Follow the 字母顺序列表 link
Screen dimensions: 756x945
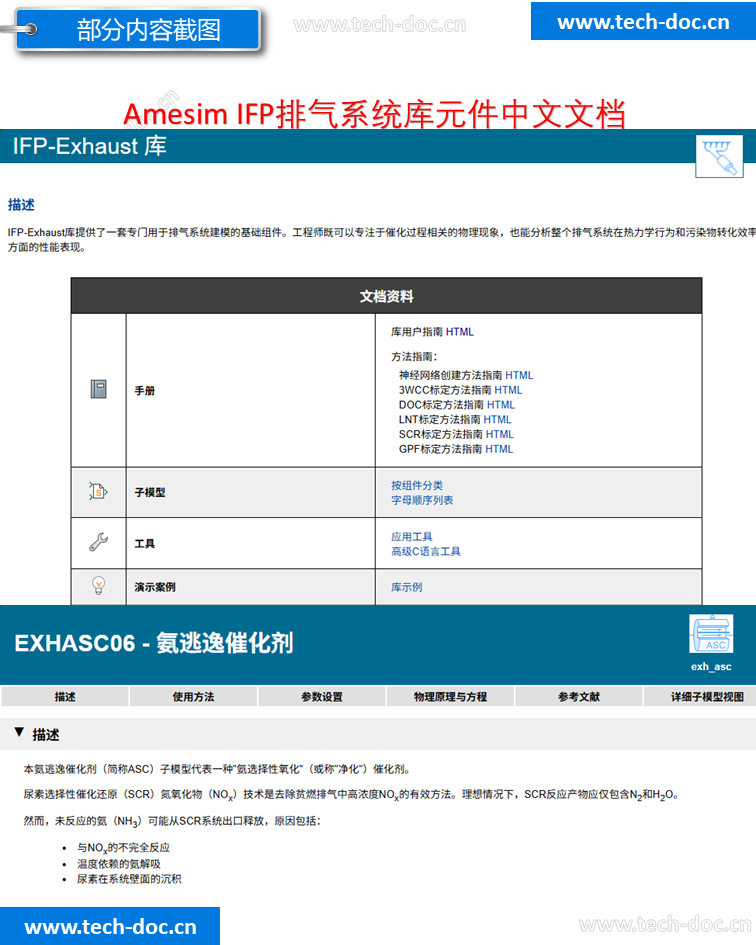(422, 500)
